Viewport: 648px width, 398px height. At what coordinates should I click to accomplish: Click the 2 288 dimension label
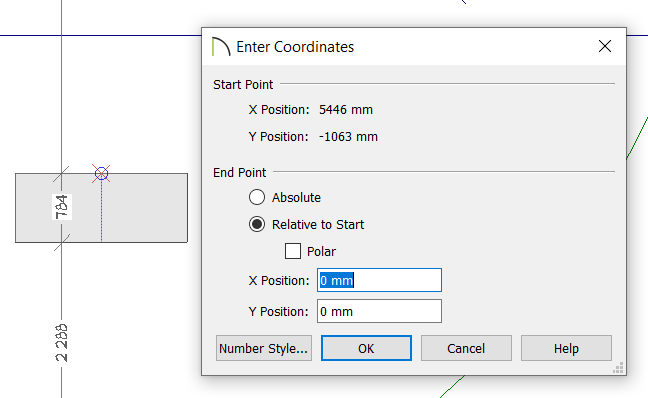click(x=62, y=343)
